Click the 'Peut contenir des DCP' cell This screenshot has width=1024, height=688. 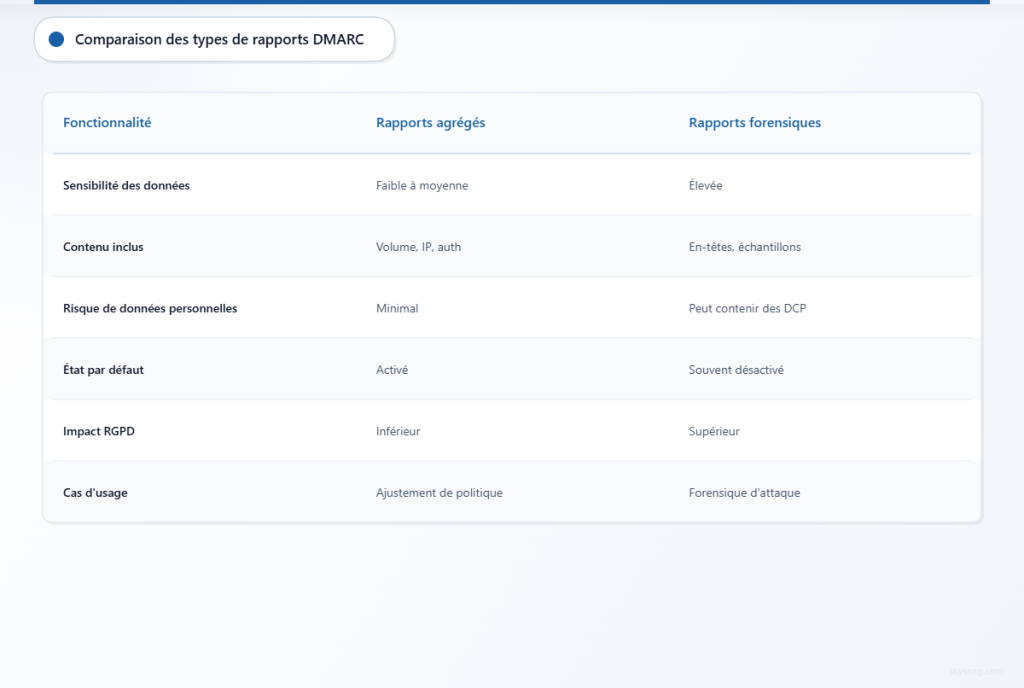[747, 308]
